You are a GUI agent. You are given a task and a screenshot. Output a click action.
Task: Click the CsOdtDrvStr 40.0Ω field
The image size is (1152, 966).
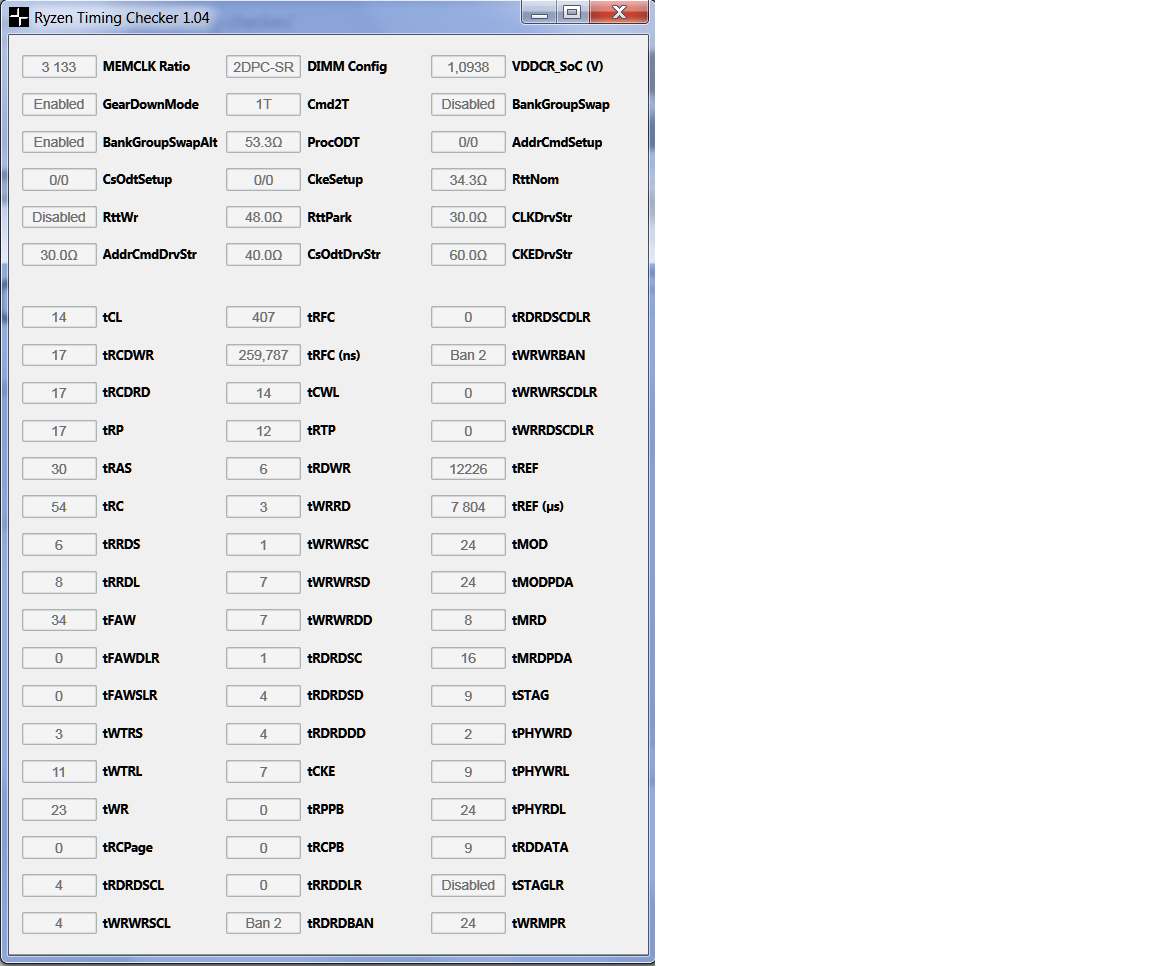[x=263, y=255]
